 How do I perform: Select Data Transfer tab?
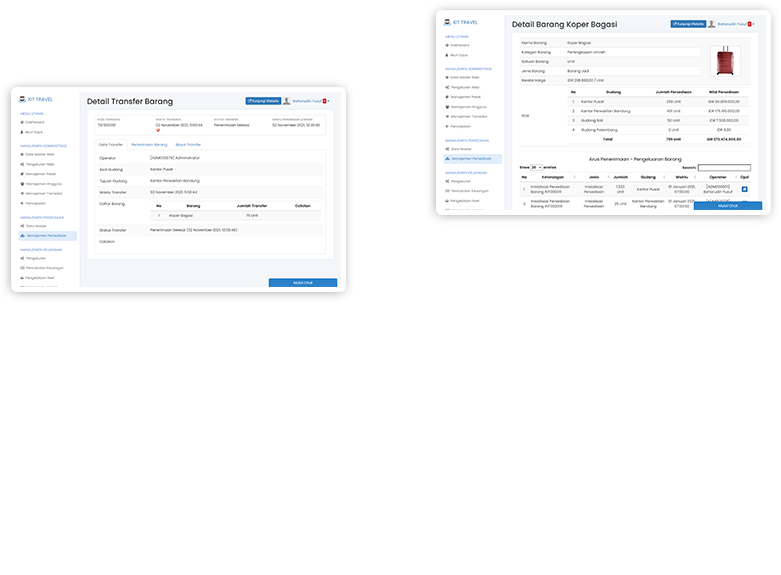(x=110, y=145)
